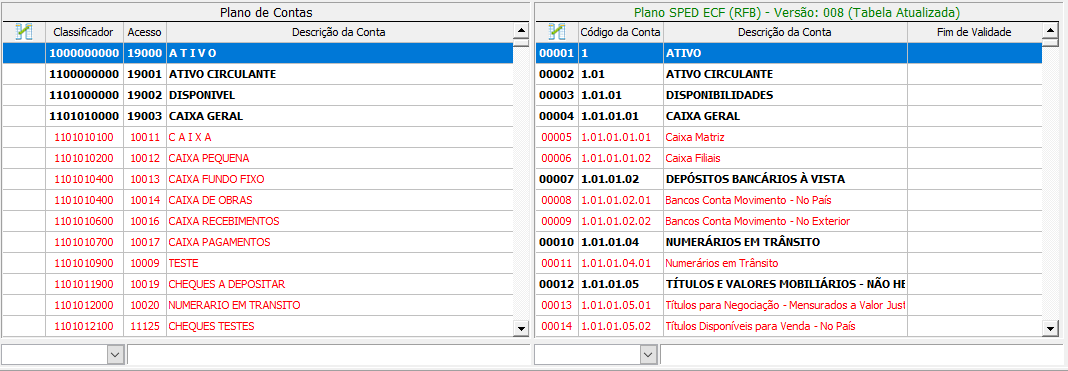Select the Caixa Matriz SPED account row

(789, 137)
